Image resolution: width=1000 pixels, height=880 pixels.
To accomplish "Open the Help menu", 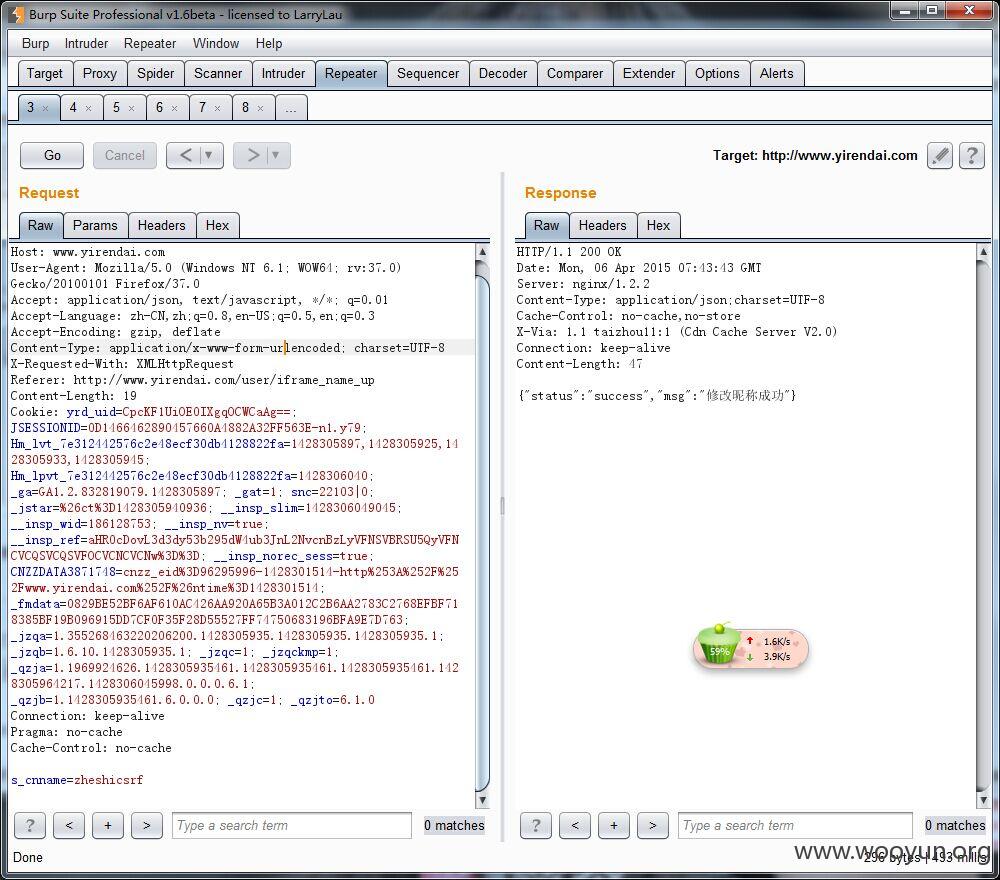I will click(269, 43).
